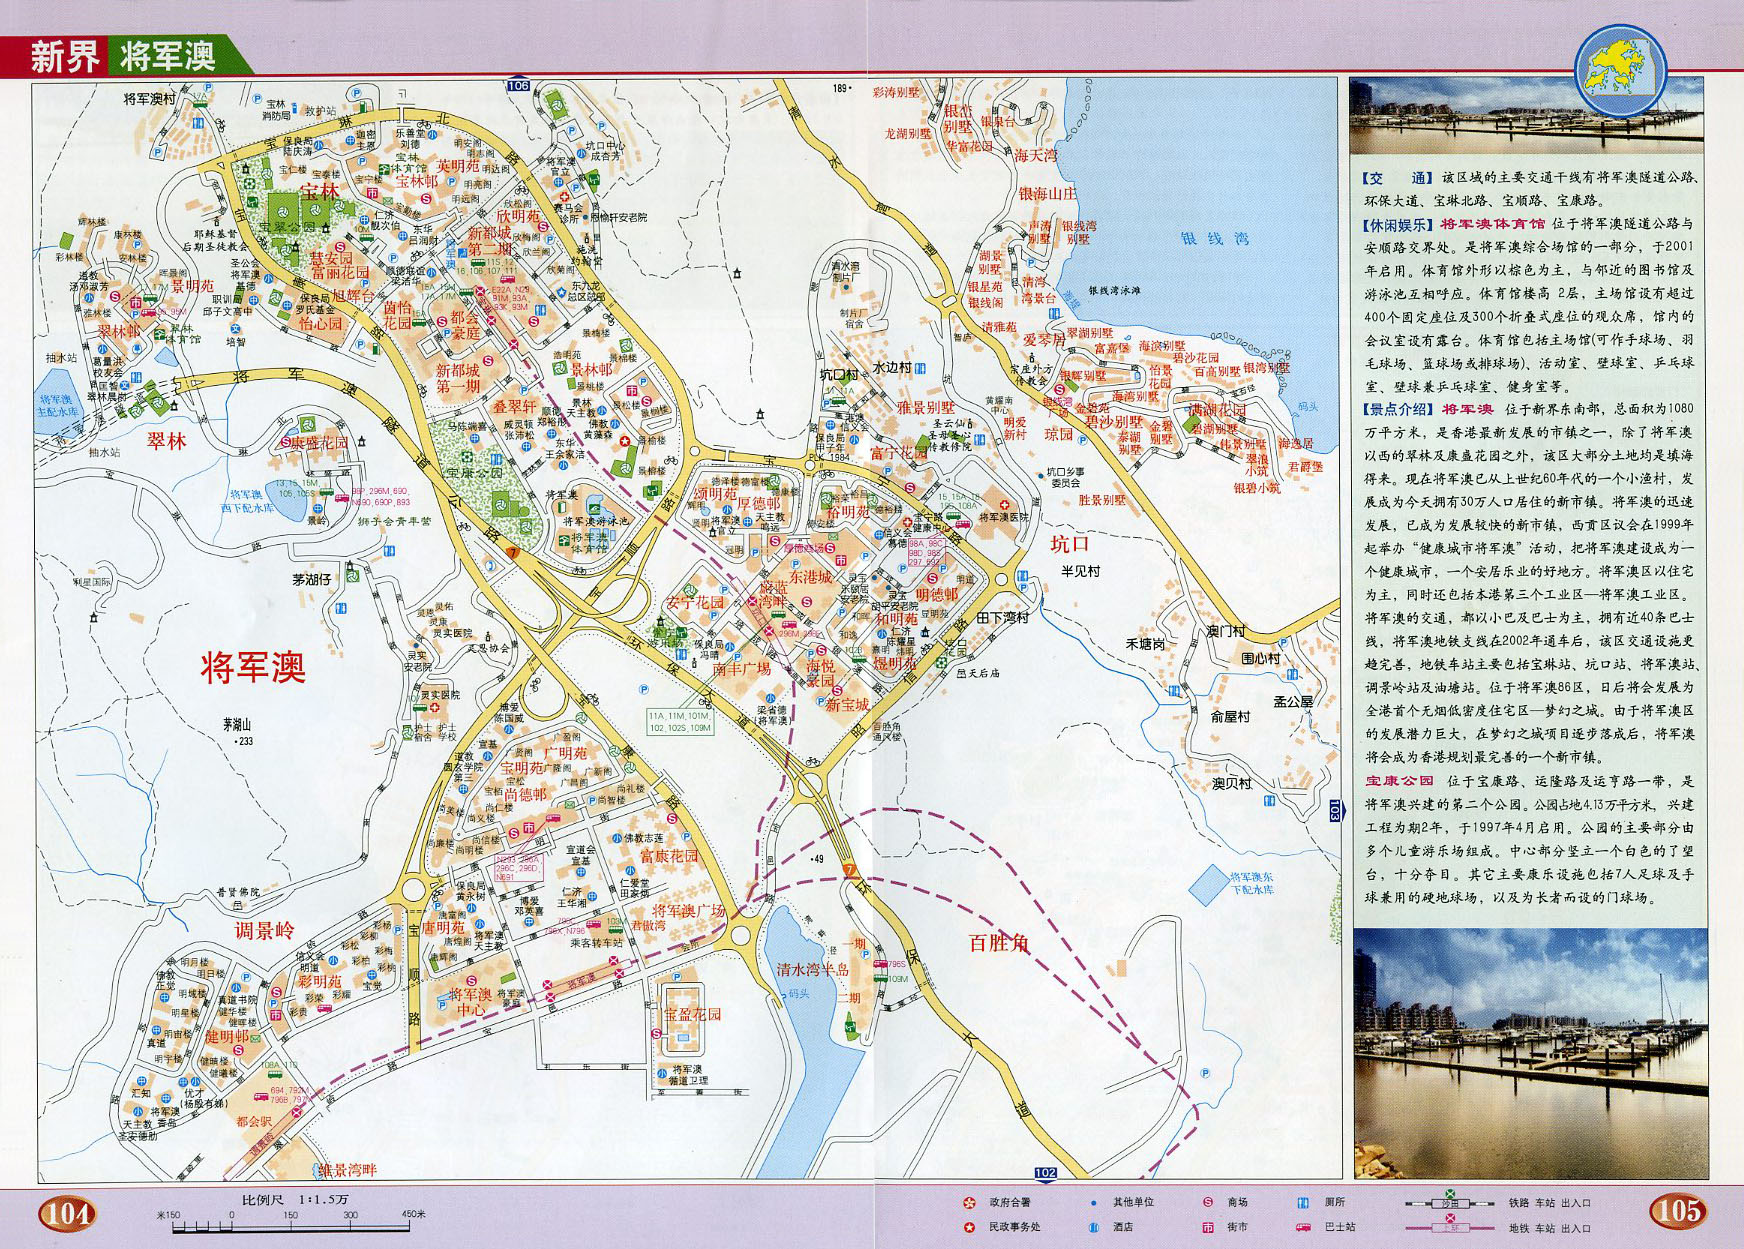Click the government offices legend icon
The height and width of the screenshot is (1249, 1744).
tap(968, 1202)
